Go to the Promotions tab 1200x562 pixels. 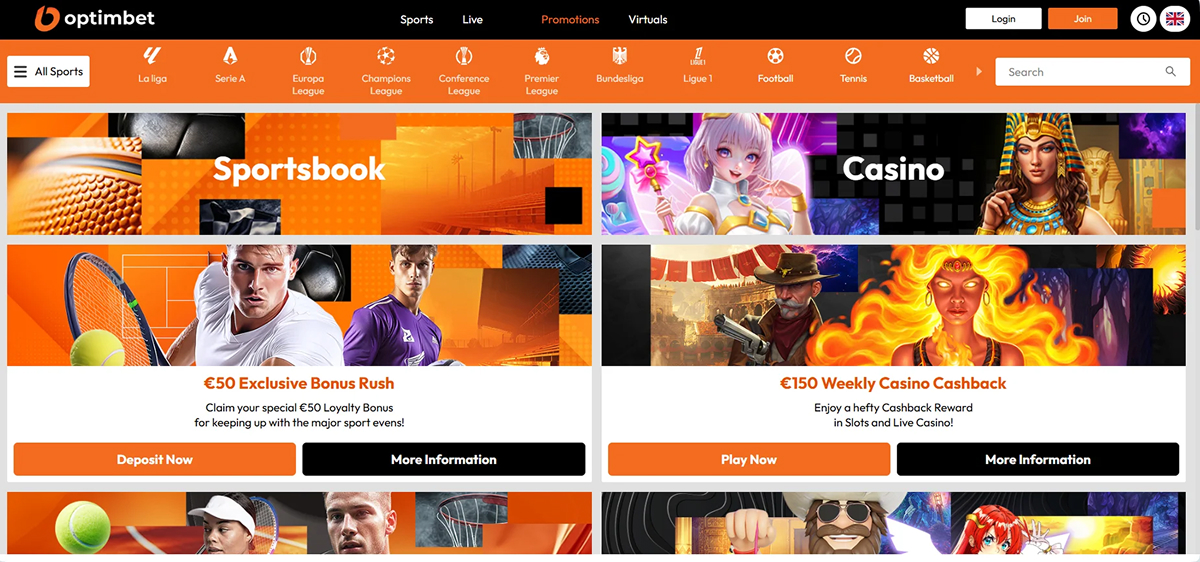pos(570,20)
